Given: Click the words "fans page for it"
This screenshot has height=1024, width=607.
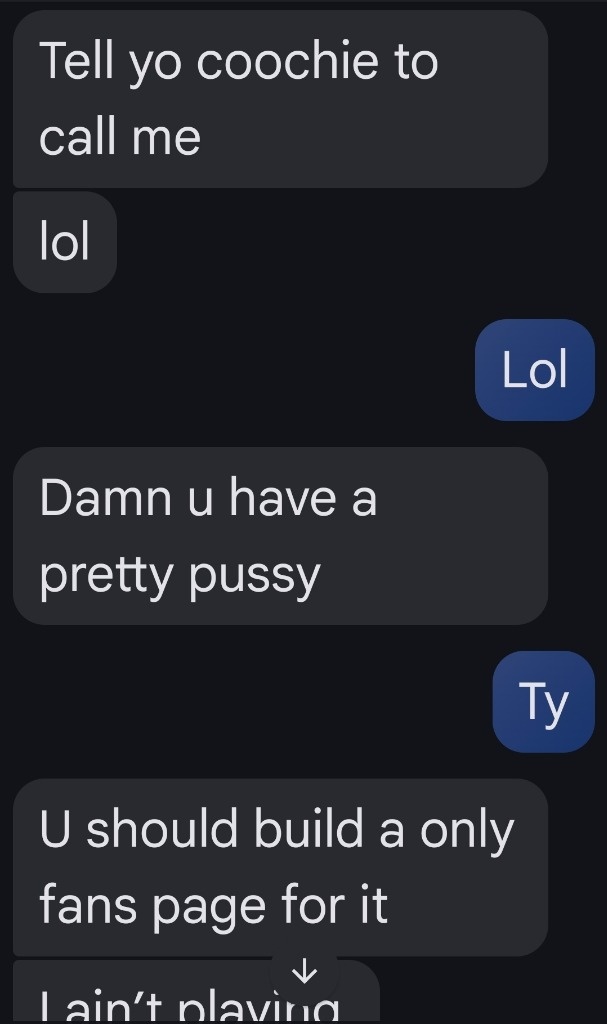Looking at the screenshot, I should pyautogui.click(x=214, y=906).
